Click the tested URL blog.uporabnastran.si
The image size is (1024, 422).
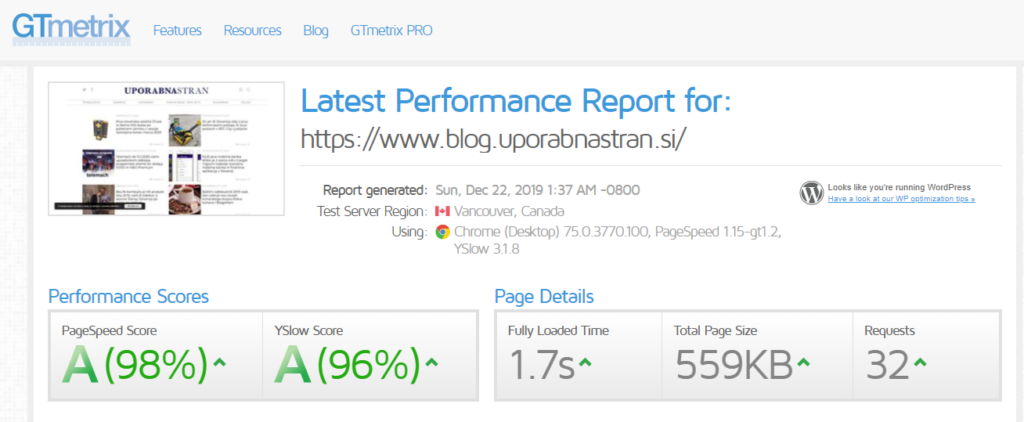pos(493,139)
